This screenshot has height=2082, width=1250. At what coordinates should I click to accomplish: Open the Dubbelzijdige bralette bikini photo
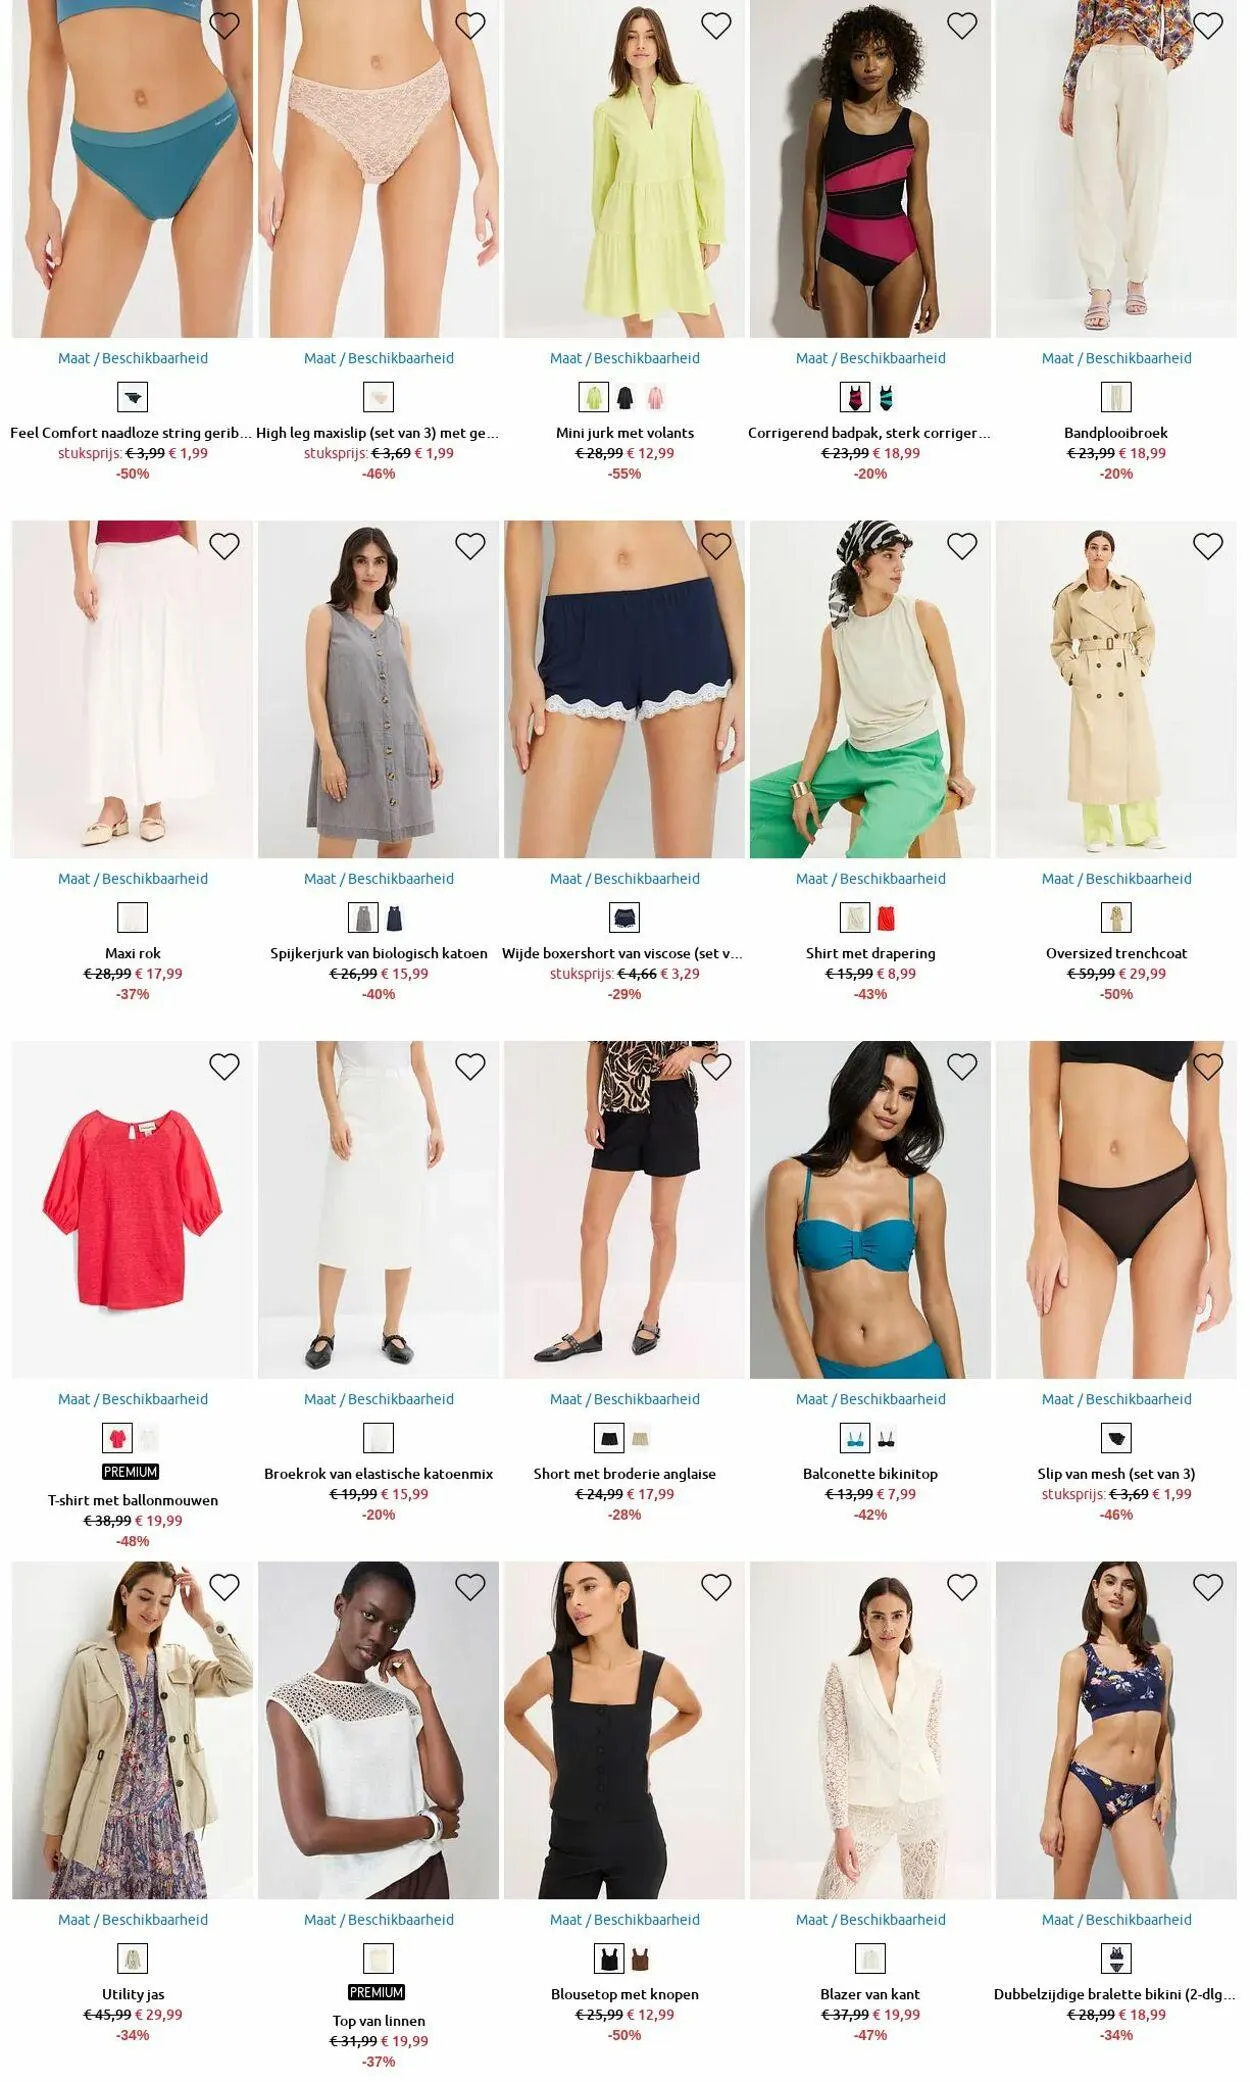[1116, 1730]
